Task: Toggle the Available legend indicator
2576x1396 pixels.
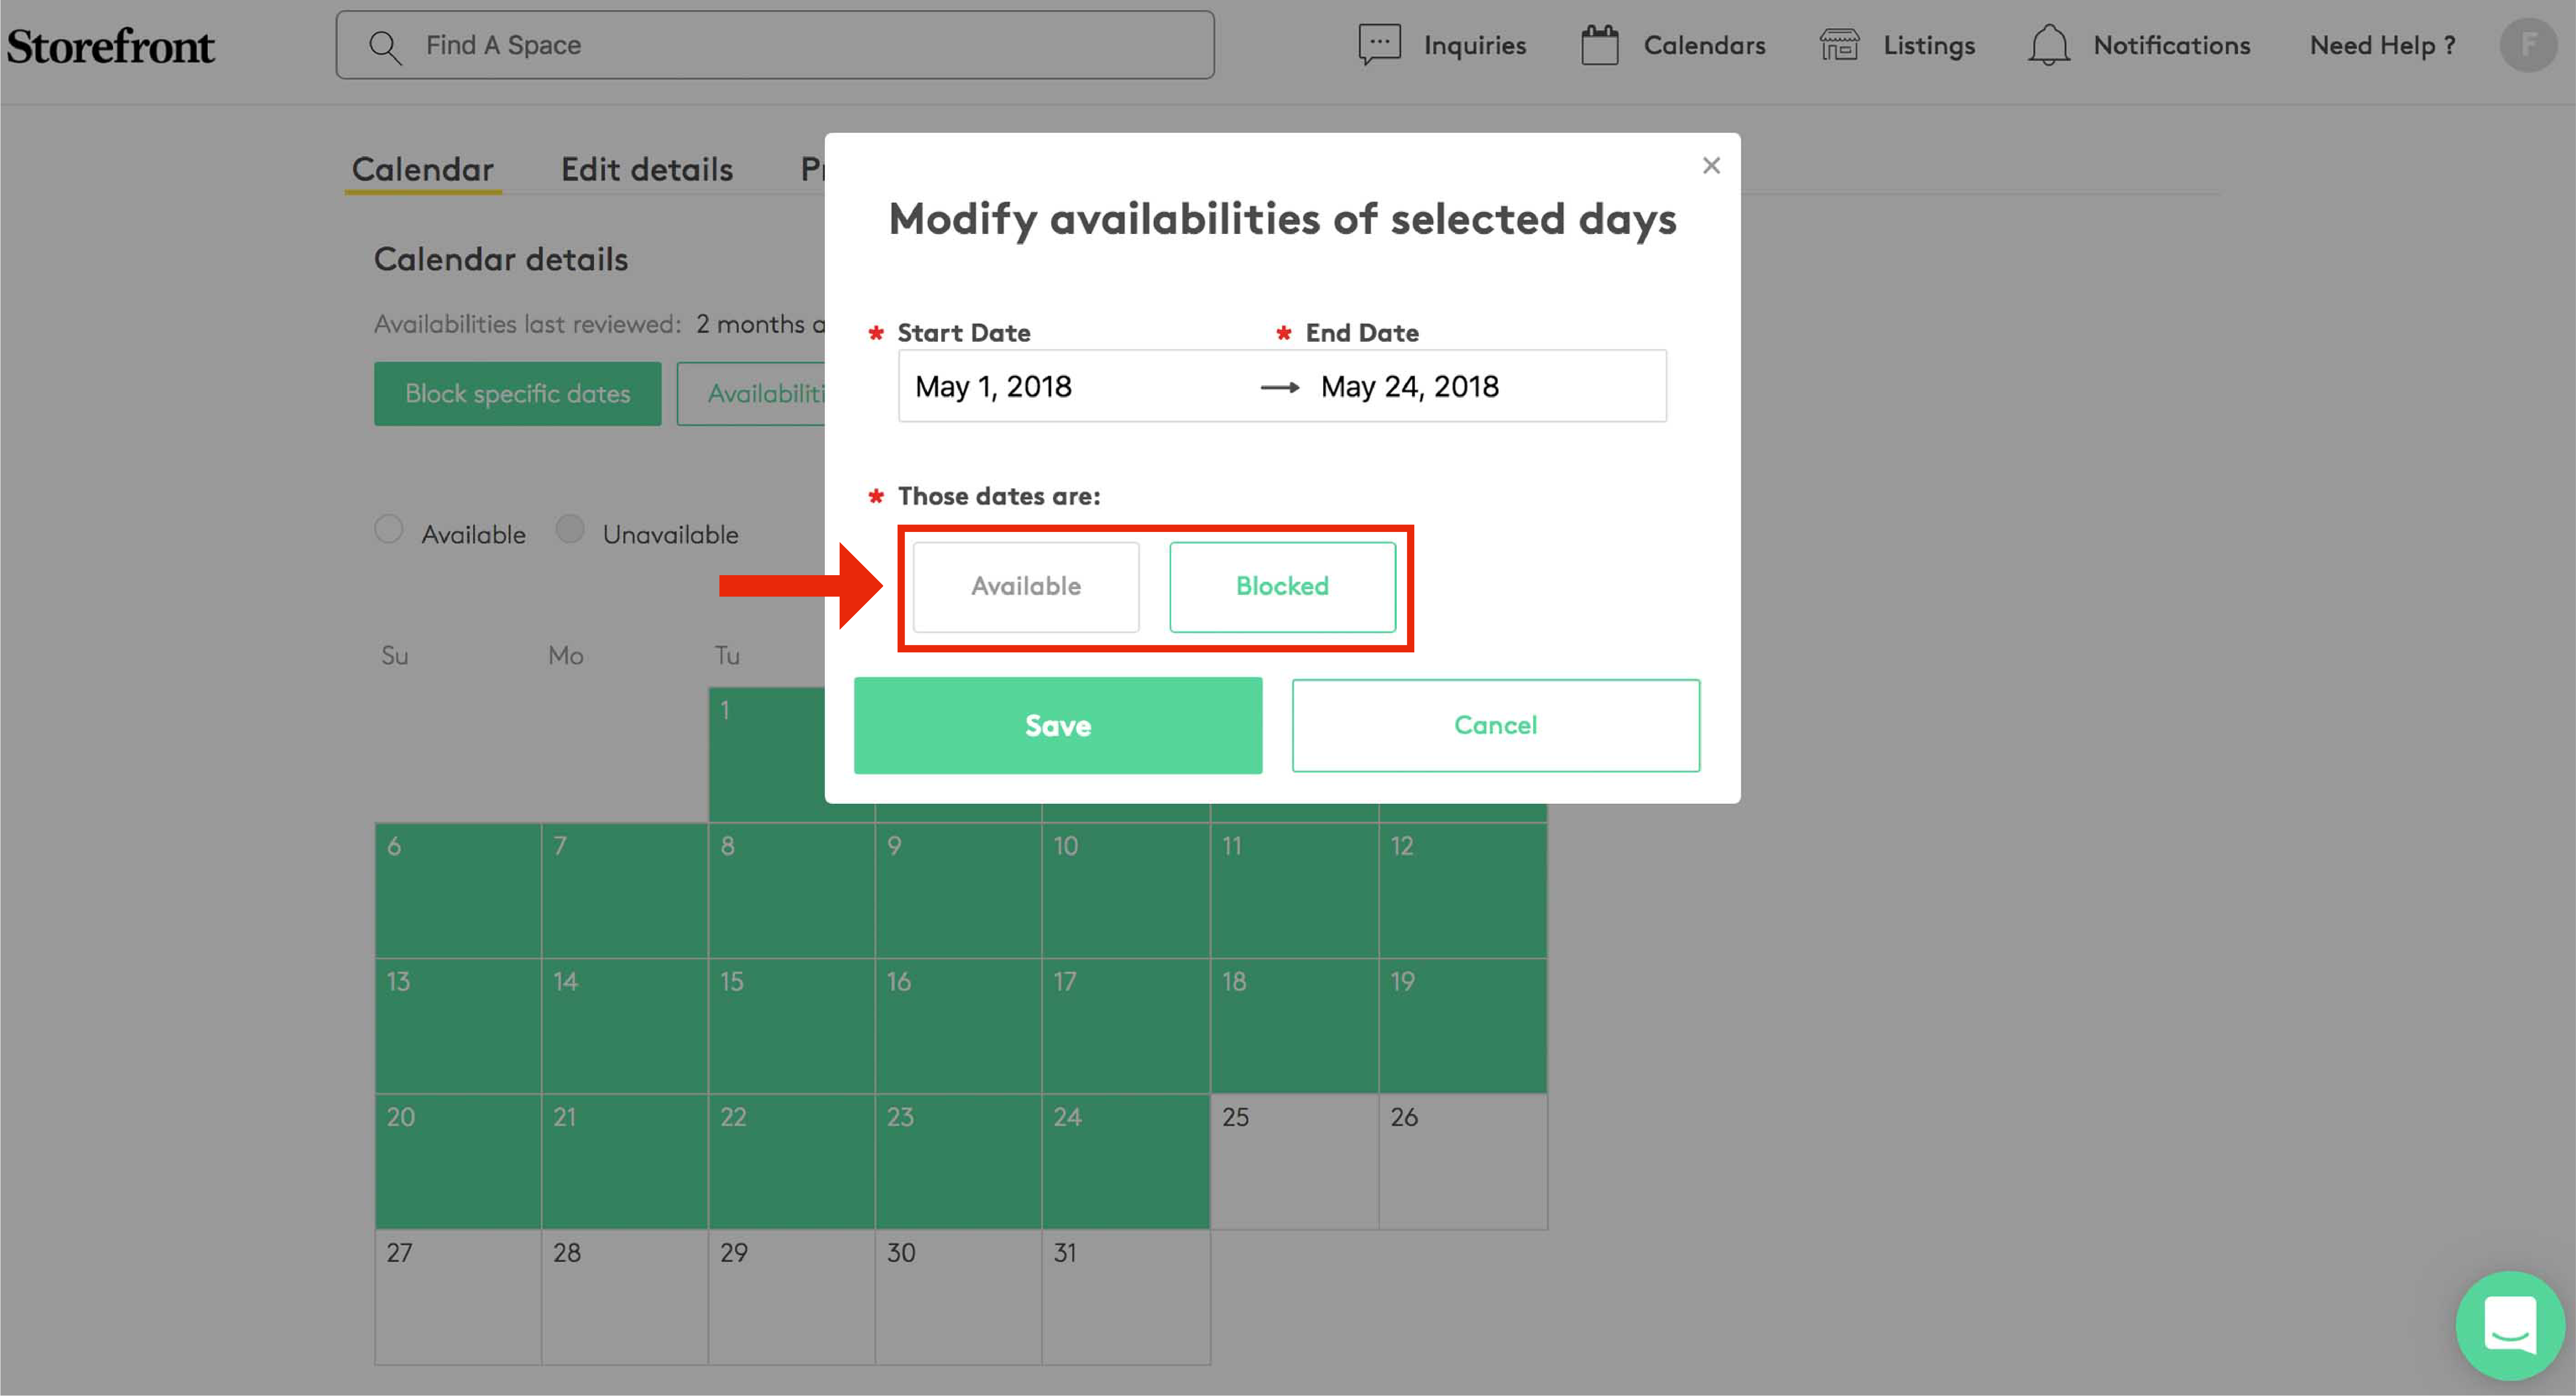Action: pos(389,529)
